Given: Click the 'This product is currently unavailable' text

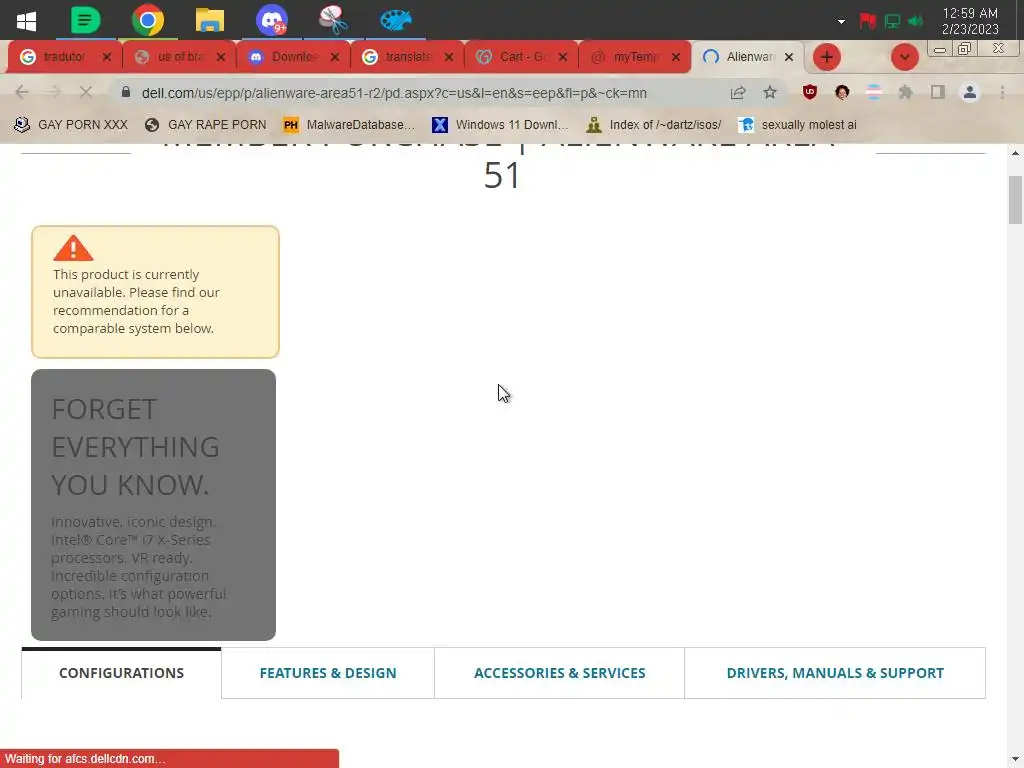Looking at the screenshot, I should (x=136, y=301).
